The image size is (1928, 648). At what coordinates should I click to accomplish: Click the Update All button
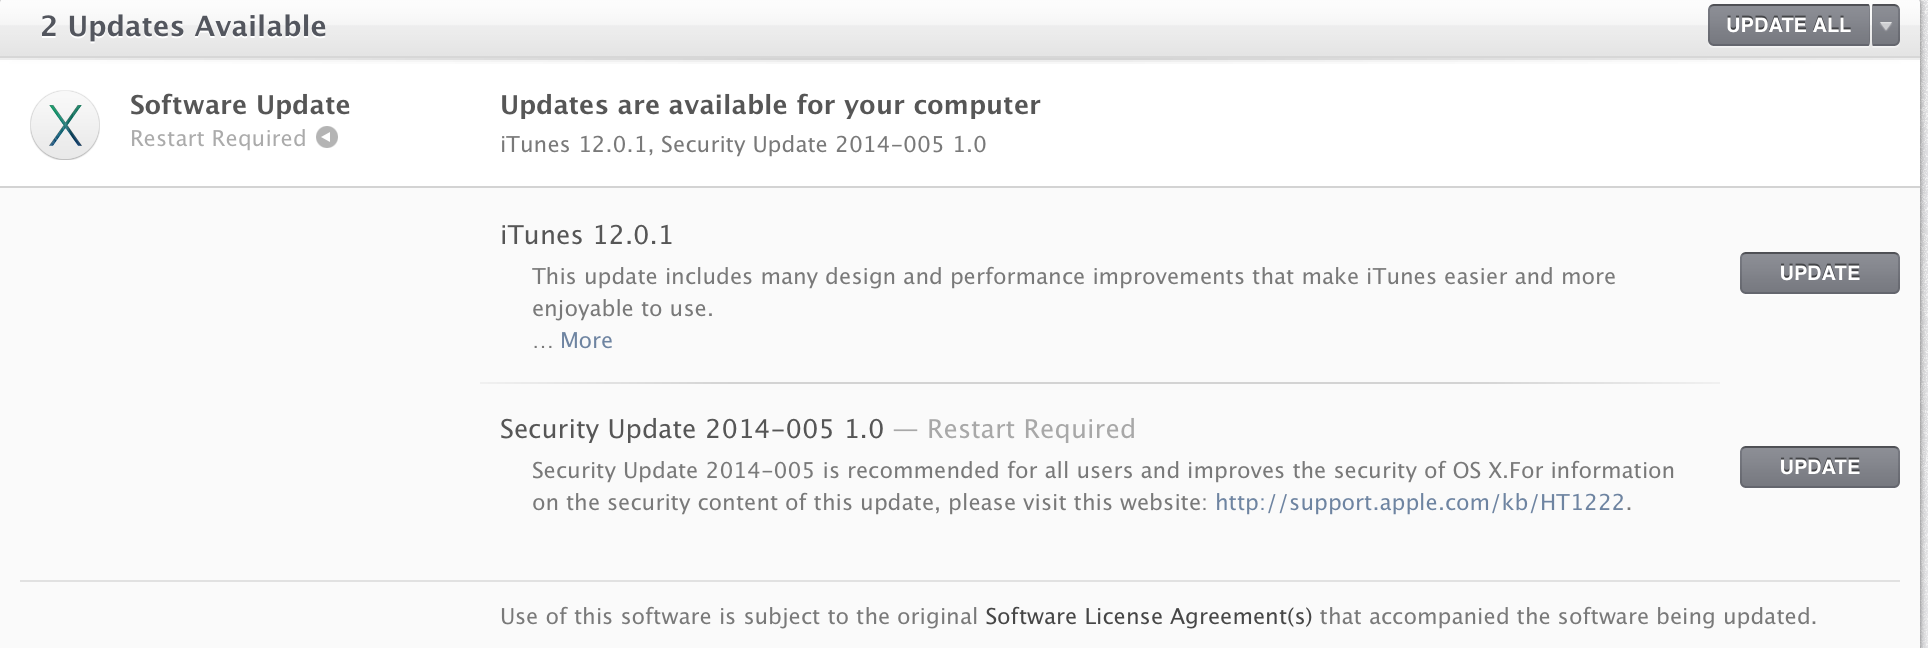pyautogui.click(x=1788, y=25)
